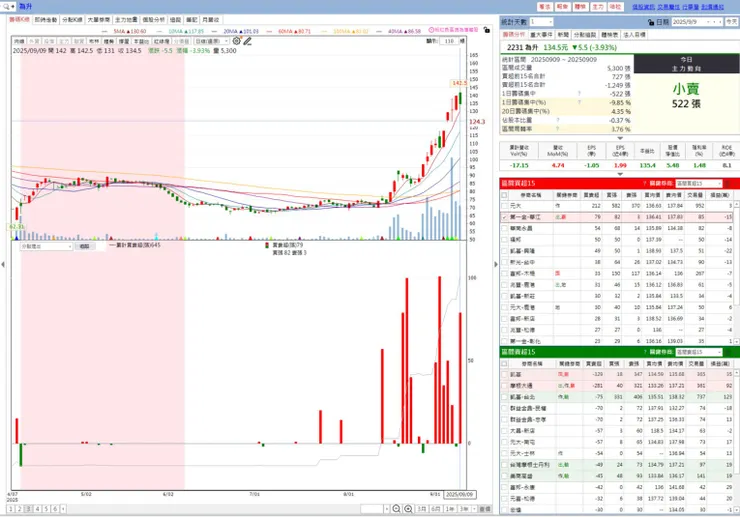The image size is (740, 517).
Task: Click help icon beside 佔股本比重
Action: tap(557, 120)
